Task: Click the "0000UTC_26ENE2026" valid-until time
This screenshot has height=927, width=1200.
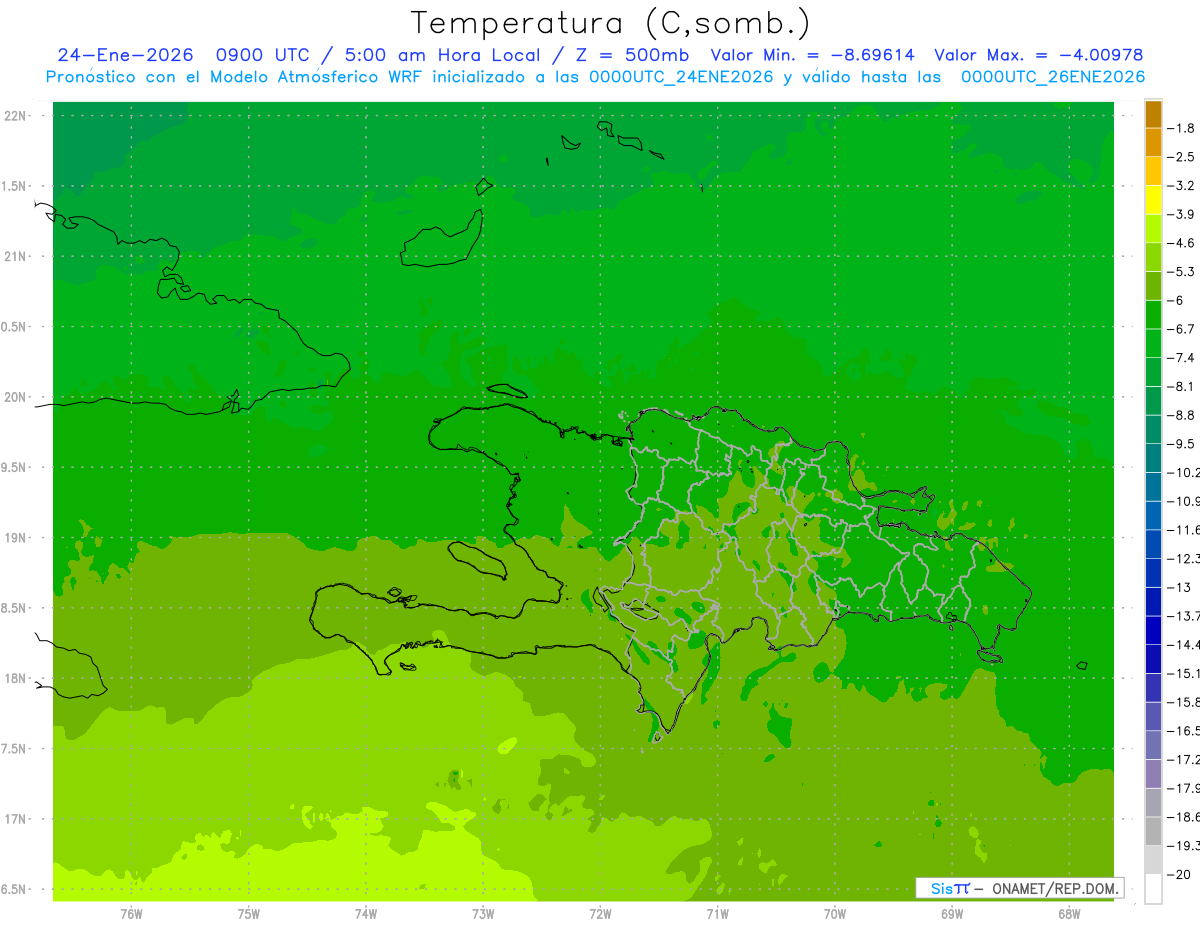Action: pos(1053,77)
